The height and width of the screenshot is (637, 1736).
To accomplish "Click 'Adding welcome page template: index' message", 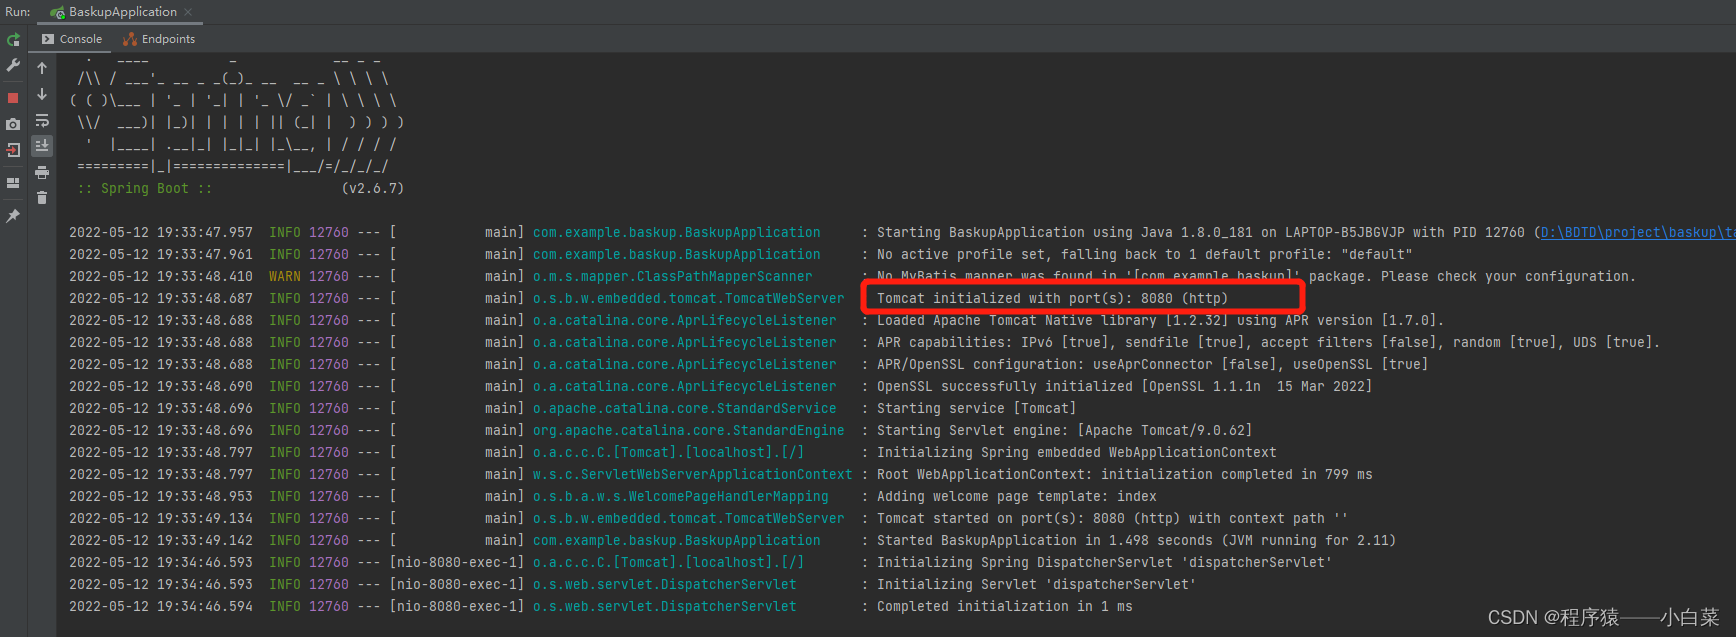I will pyautogui.click(x=1016, y=496).
